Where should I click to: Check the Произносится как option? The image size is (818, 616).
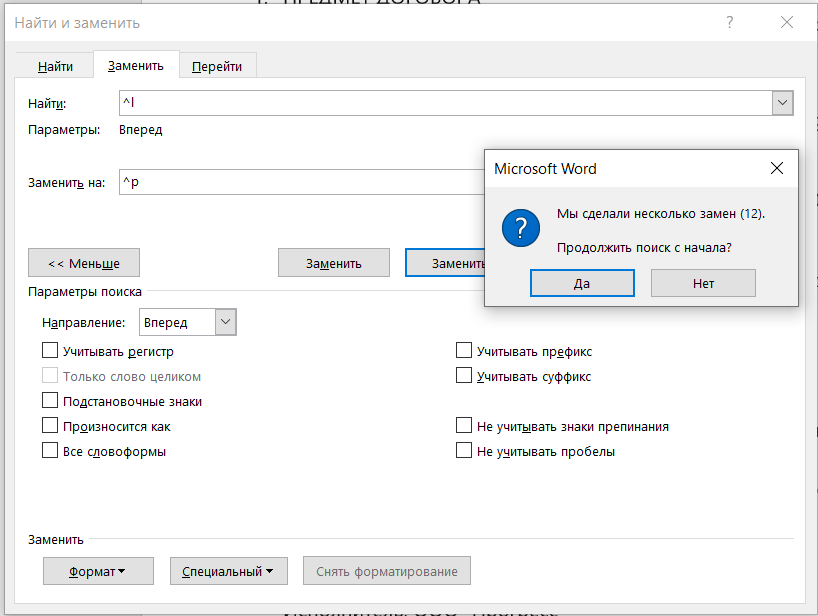pyautogui.click(x=50, y=425)
